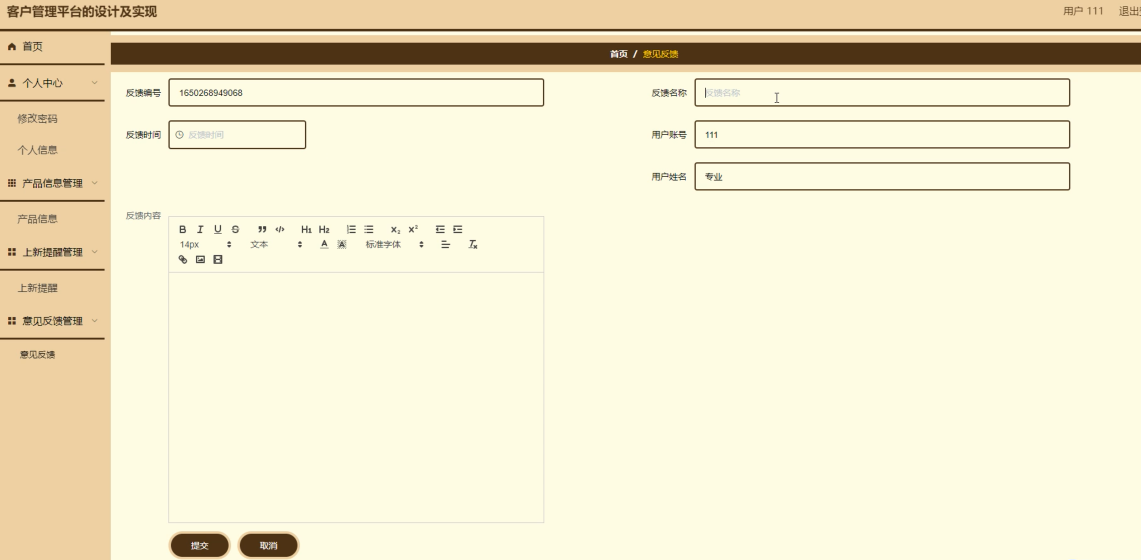Insert a hyperlink in the editor
The width and height of the screenshot is (1141, 560).
click(x=183, y=260)
